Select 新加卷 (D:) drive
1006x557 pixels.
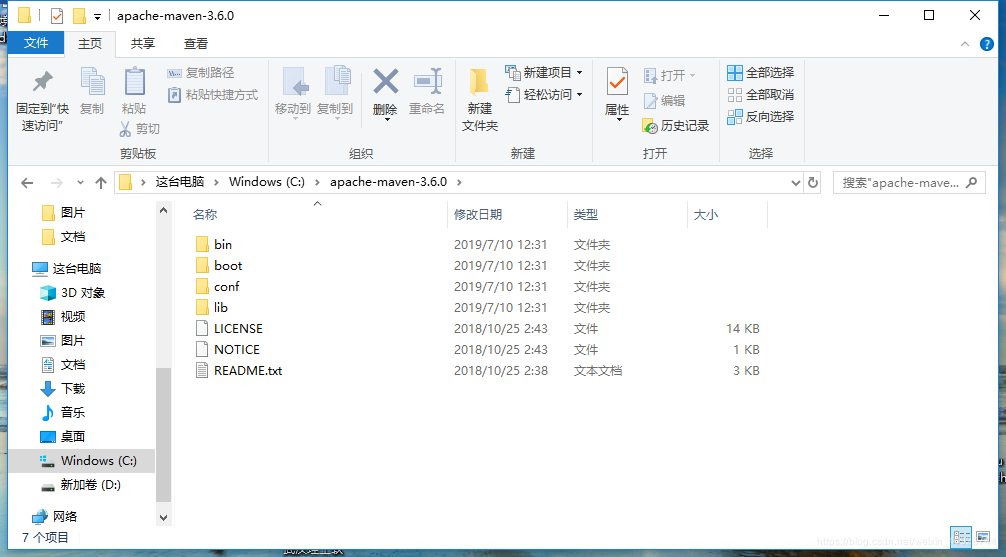90,485
